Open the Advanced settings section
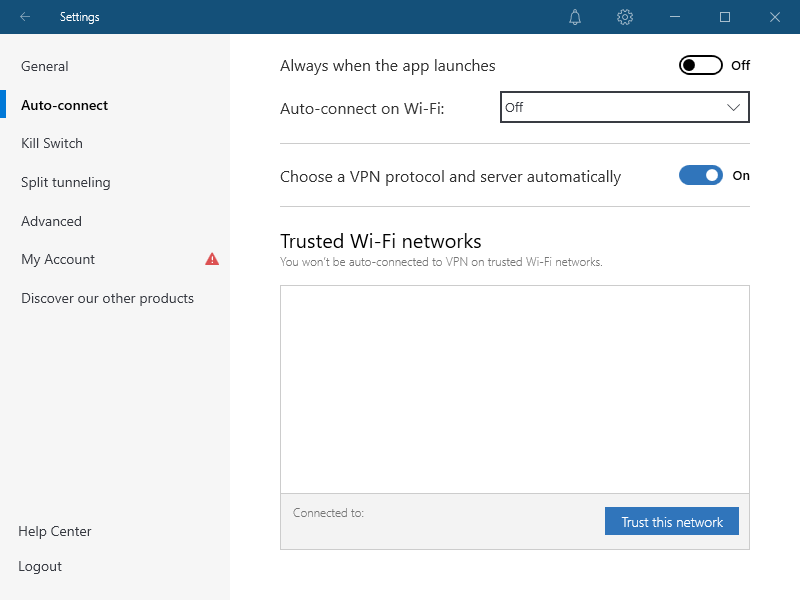Screen dimensions: 800x600 click(51, 221)
